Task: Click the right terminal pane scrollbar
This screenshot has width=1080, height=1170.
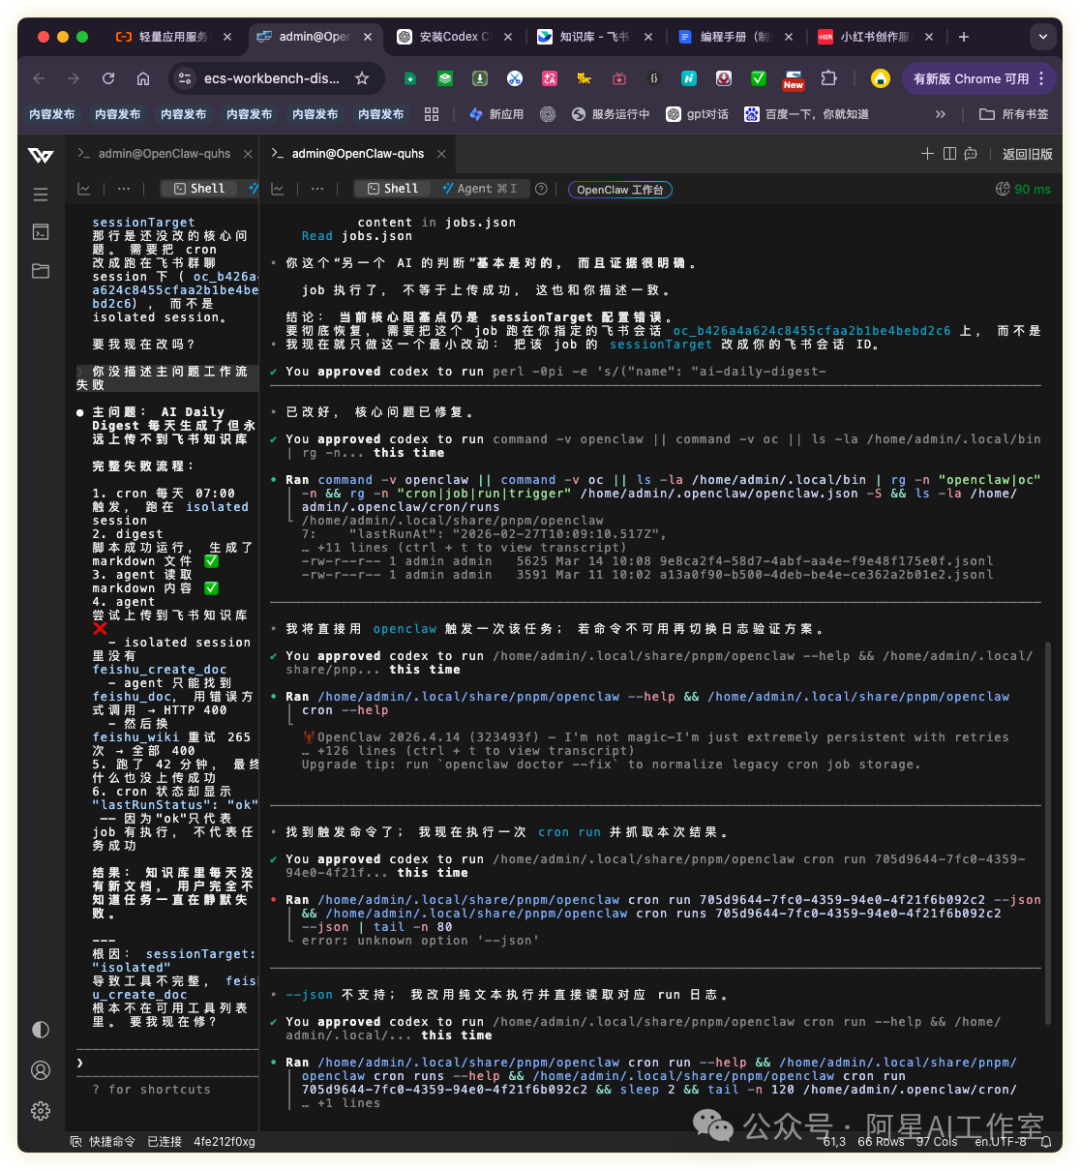Action: (1048, 832)
